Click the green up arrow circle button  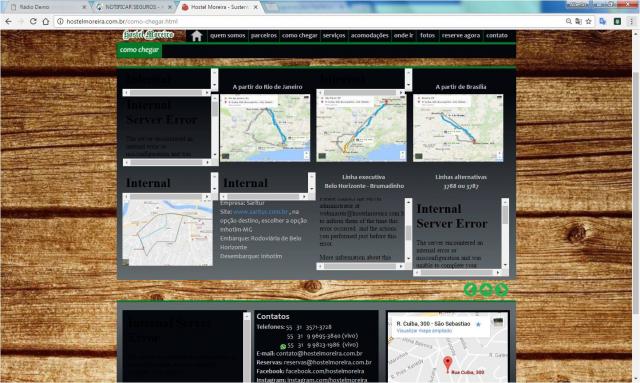point(486,289)
